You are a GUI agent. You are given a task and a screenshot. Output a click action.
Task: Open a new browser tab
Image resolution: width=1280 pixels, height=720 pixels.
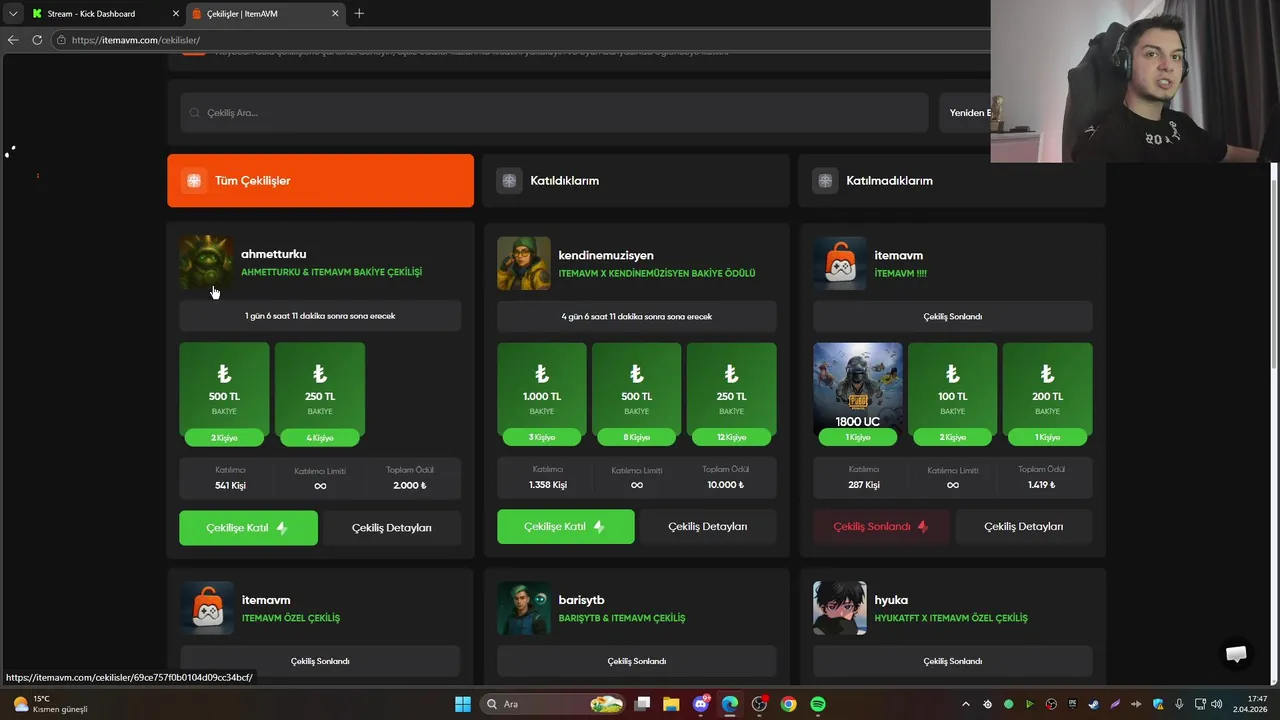click(359, 14)
